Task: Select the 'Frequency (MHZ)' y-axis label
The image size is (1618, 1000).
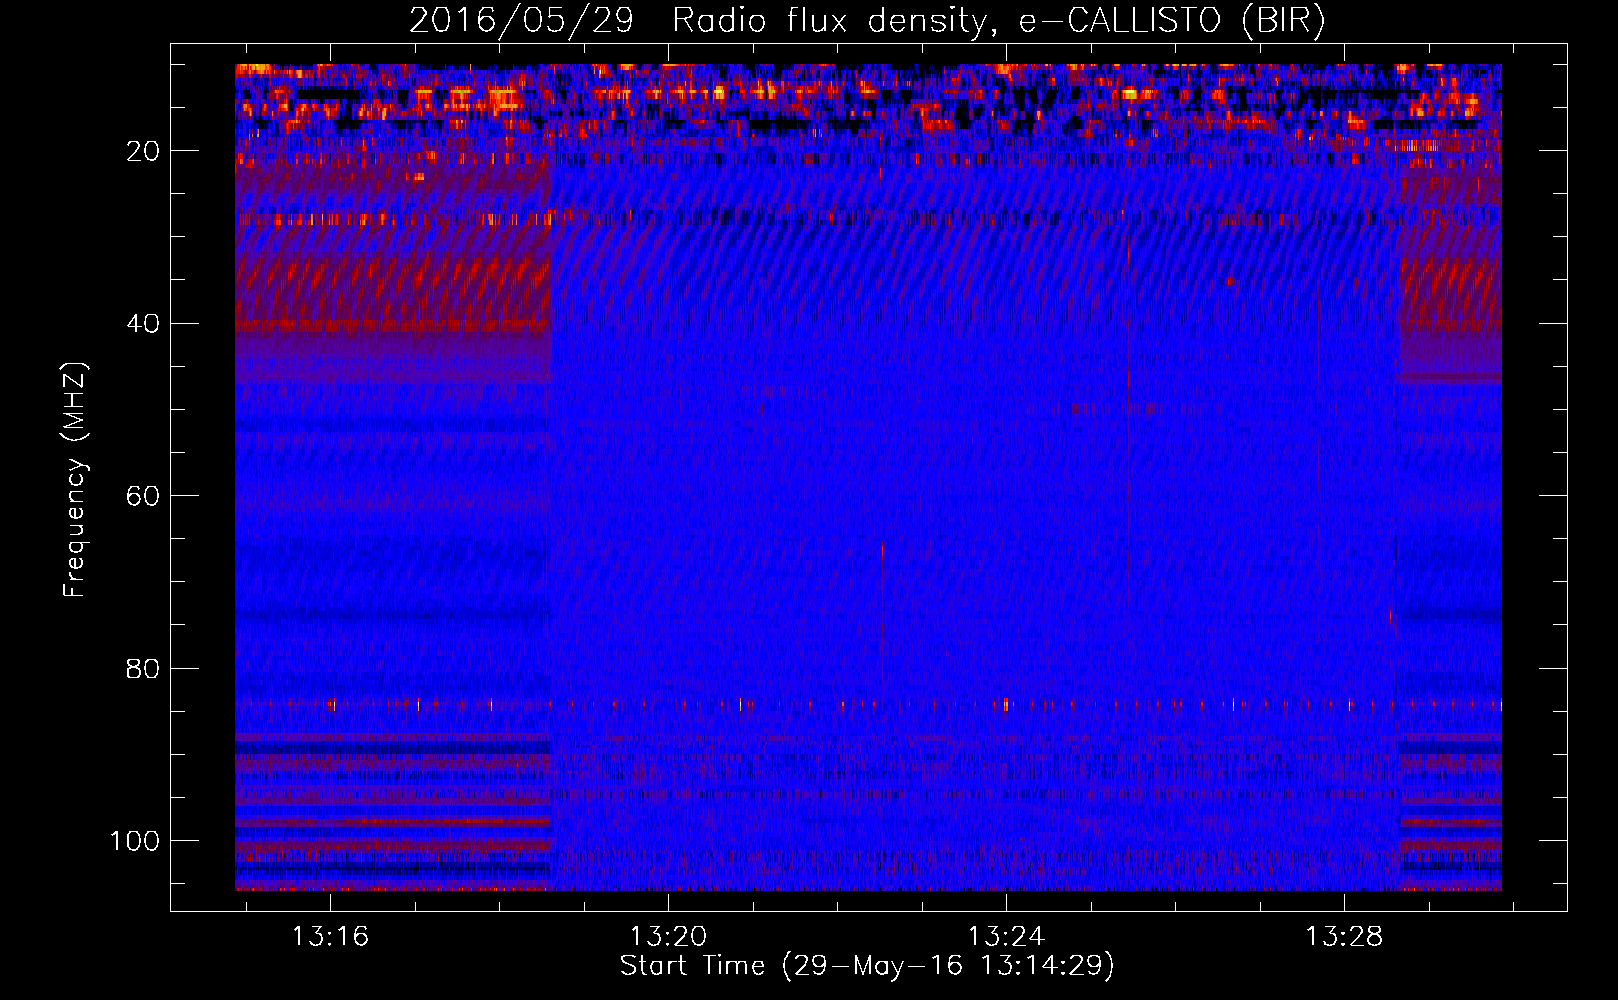Action: (x=75, y=479)
